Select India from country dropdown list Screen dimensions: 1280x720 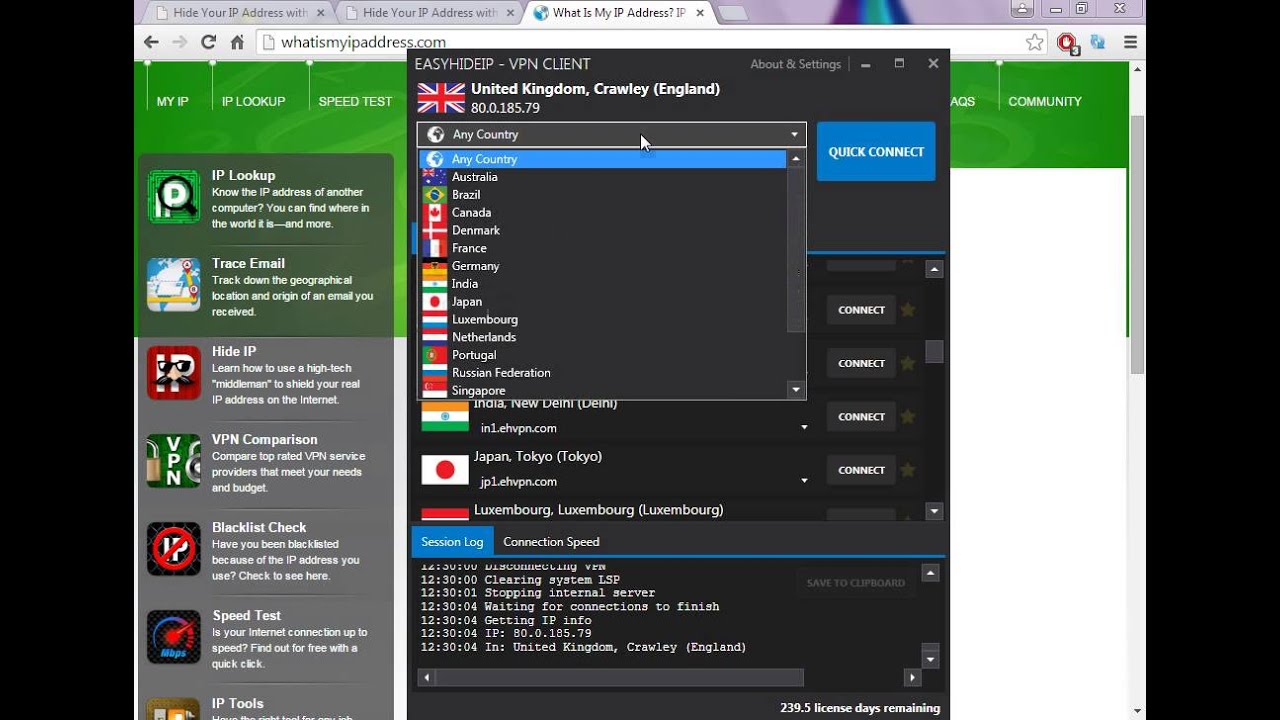coord(603,284)
